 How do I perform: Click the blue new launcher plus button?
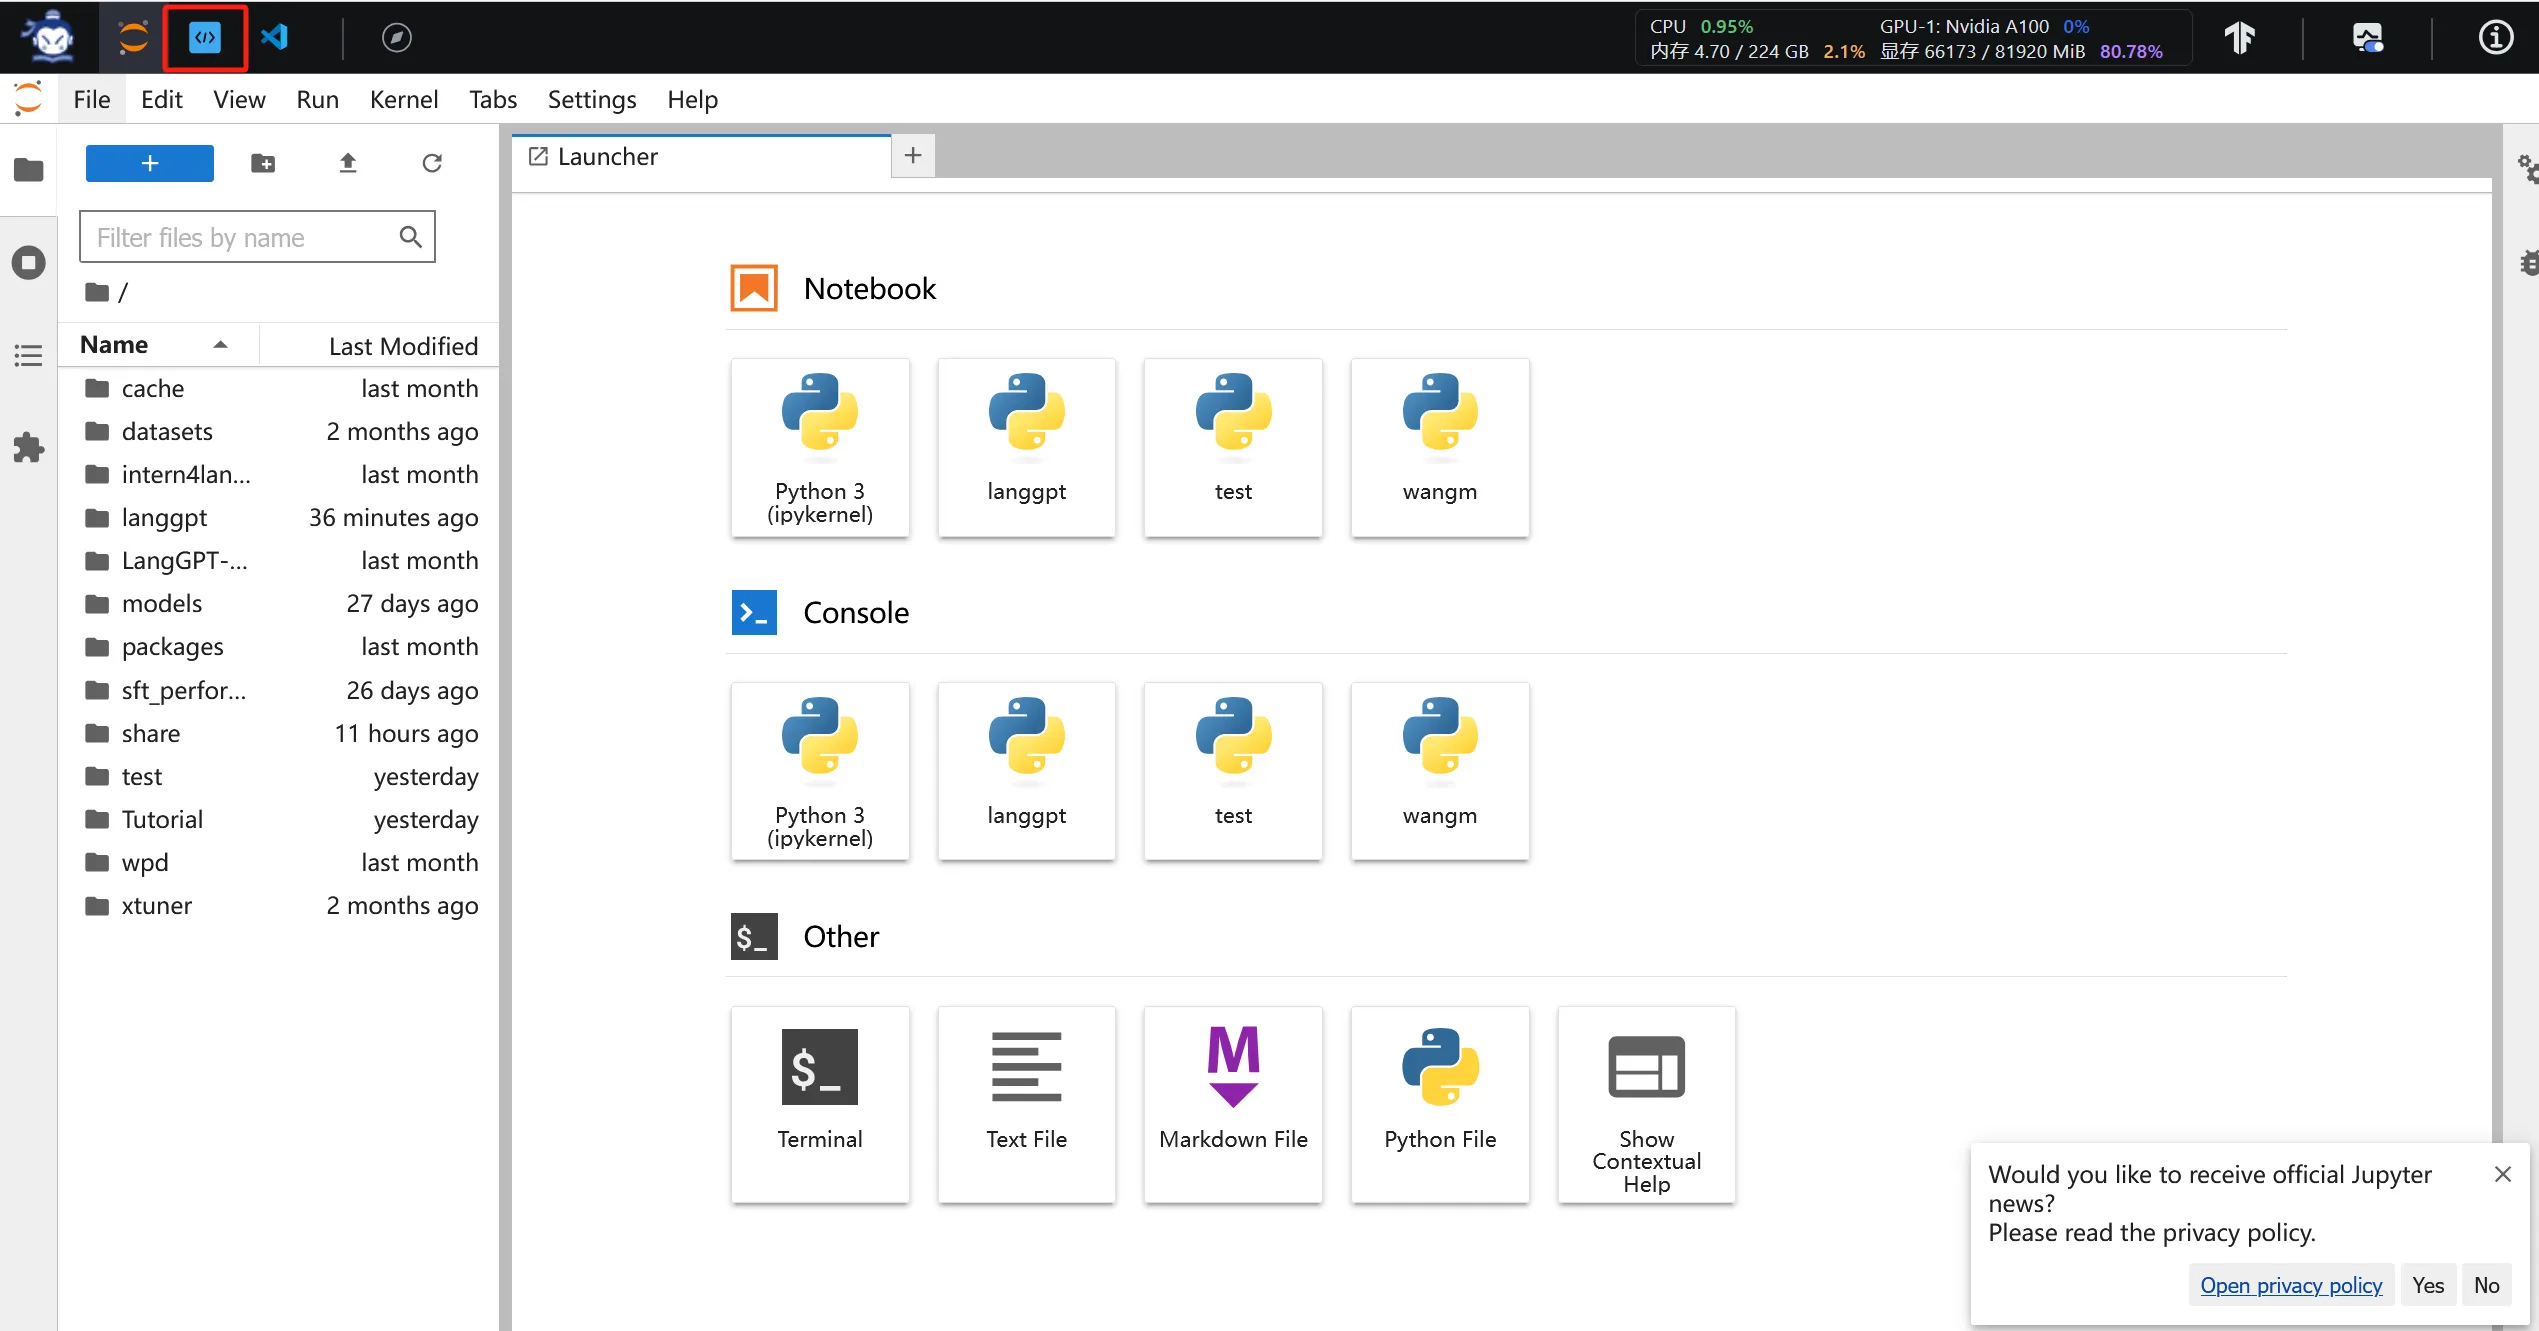tap(149, 163)
